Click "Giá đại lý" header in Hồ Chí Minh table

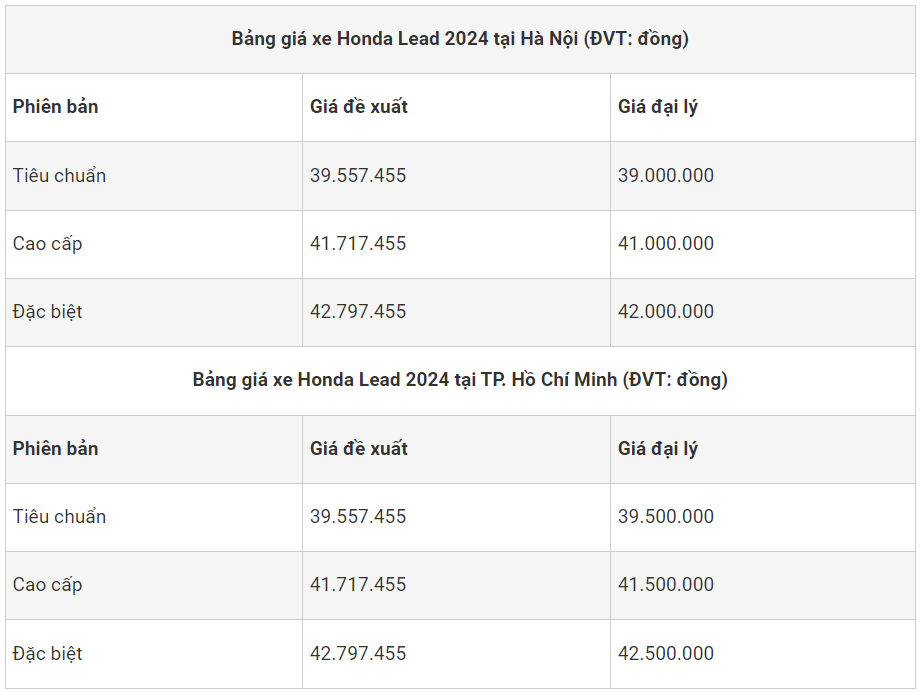(x=658, y=448)
